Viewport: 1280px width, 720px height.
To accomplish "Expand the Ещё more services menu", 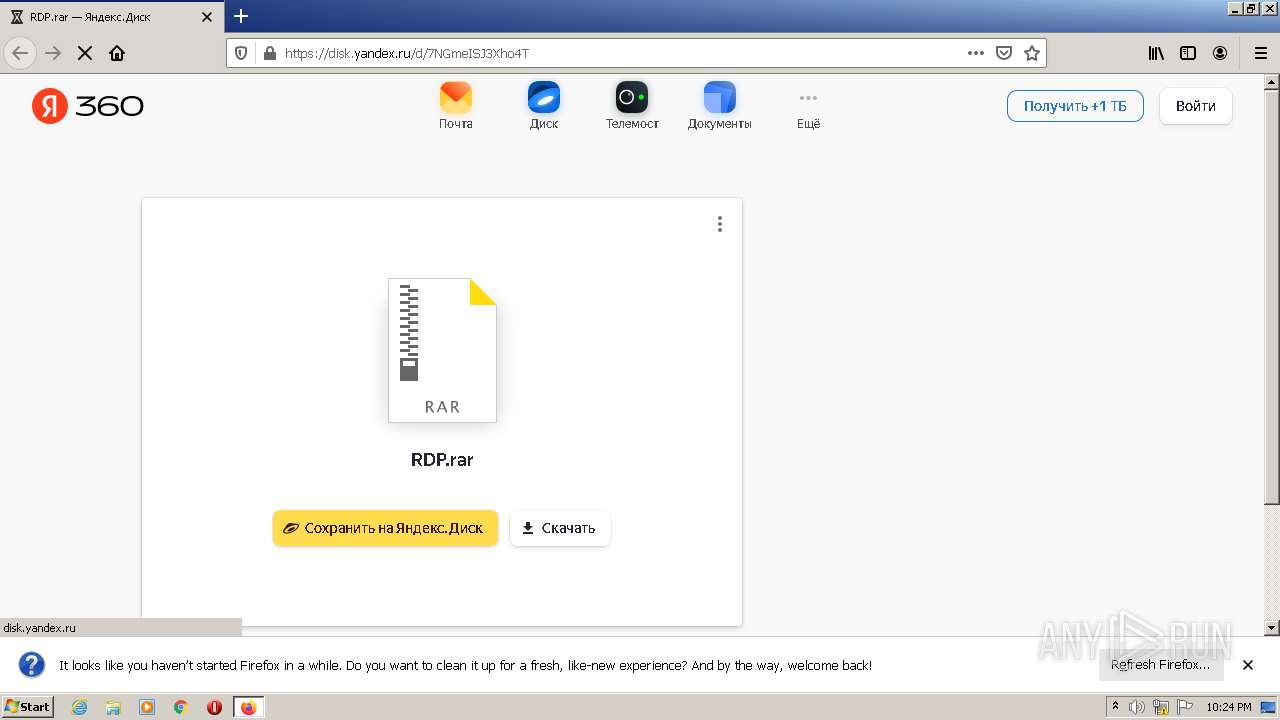I will pyautogui.click(x=808, y=106).
